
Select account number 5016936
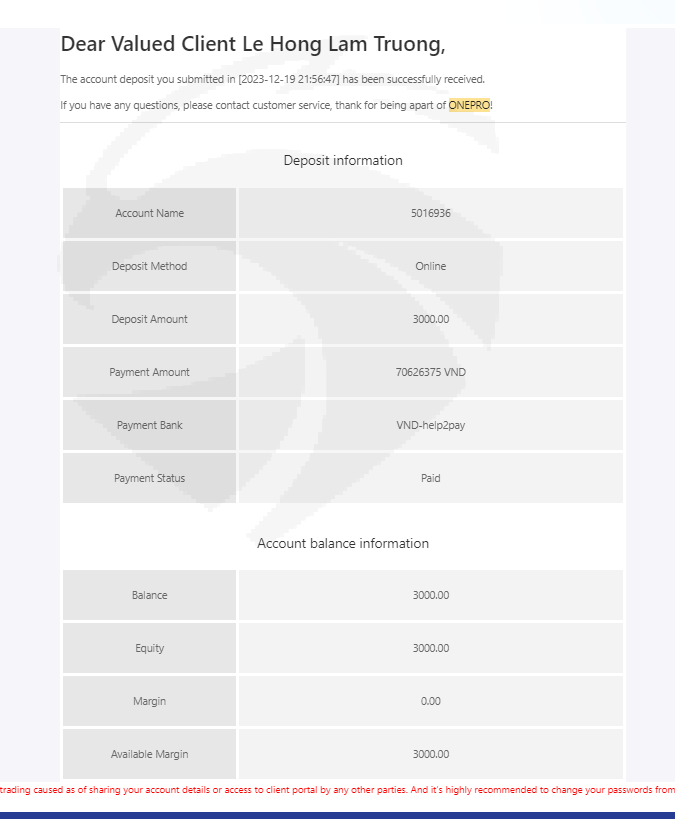430,213
